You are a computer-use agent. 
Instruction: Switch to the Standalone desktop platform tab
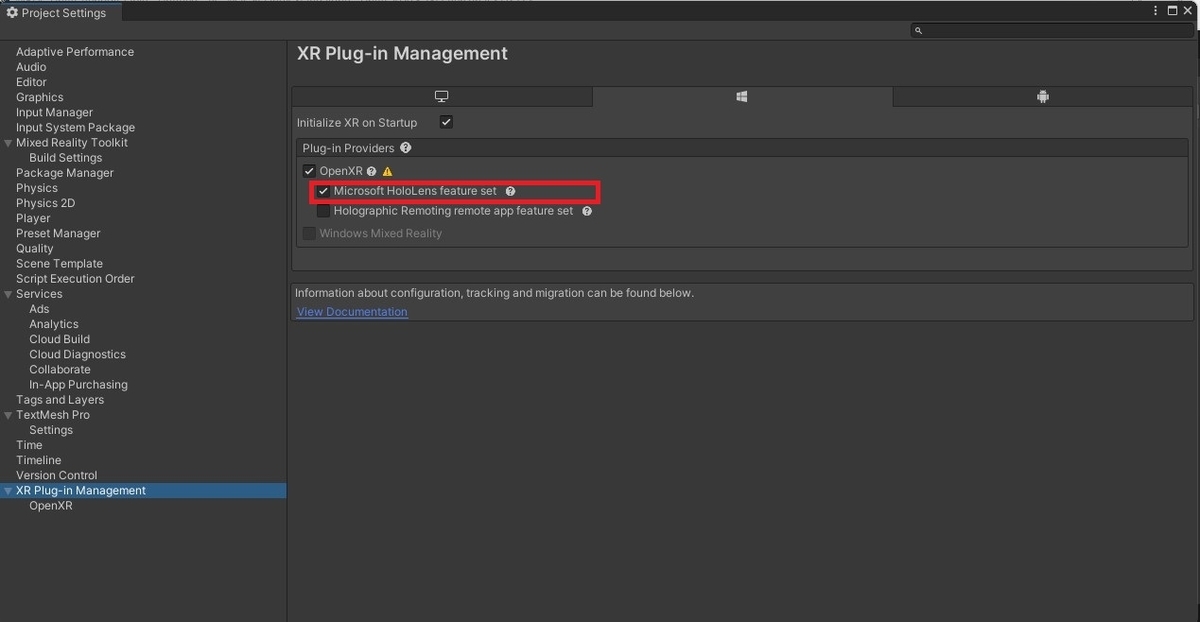tap(442, 97)
